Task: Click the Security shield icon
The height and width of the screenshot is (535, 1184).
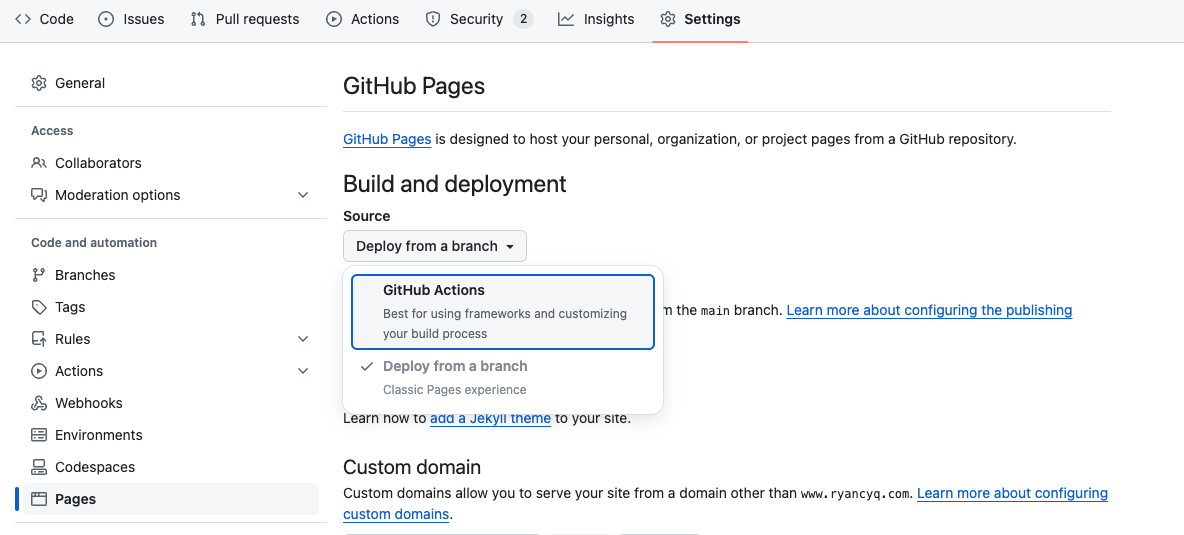Action: click(433, 20)
